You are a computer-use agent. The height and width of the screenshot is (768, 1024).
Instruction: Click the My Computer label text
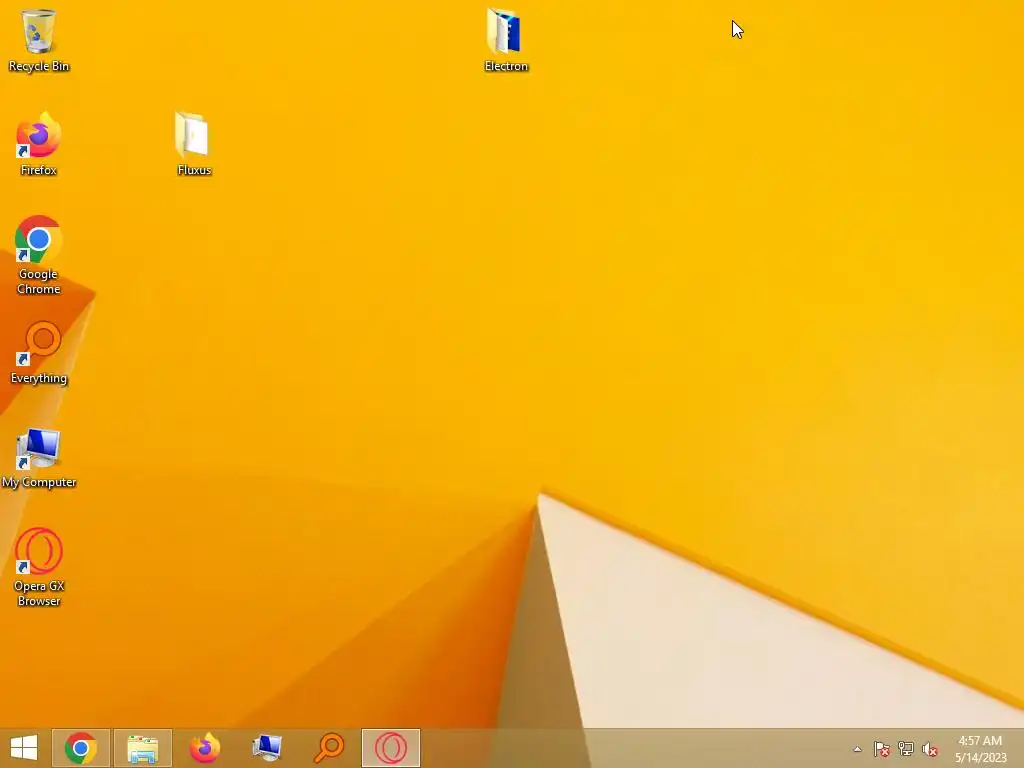point(39,482)
